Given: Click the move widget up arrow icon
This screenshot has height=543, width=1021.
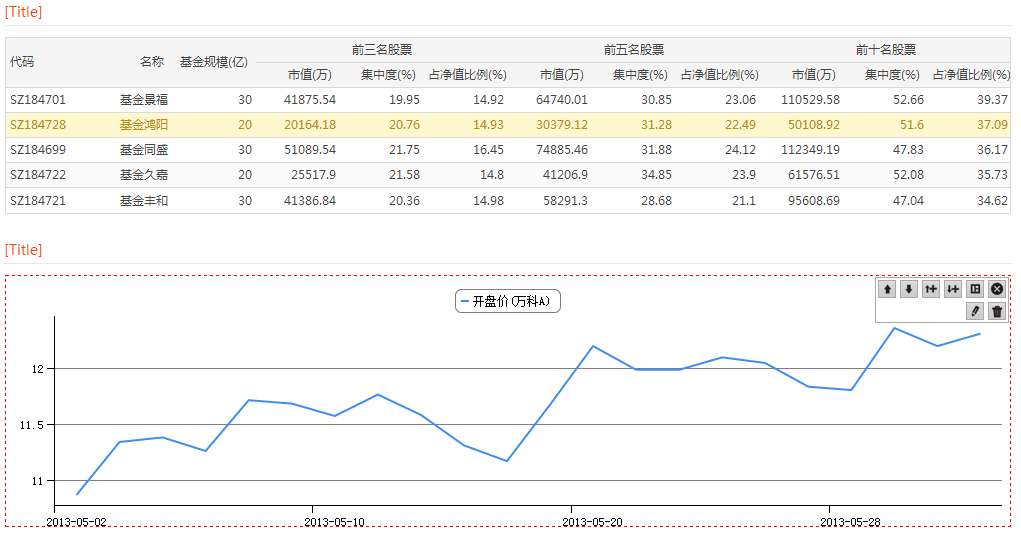Looking at the screenshot, I should point(887,289).
